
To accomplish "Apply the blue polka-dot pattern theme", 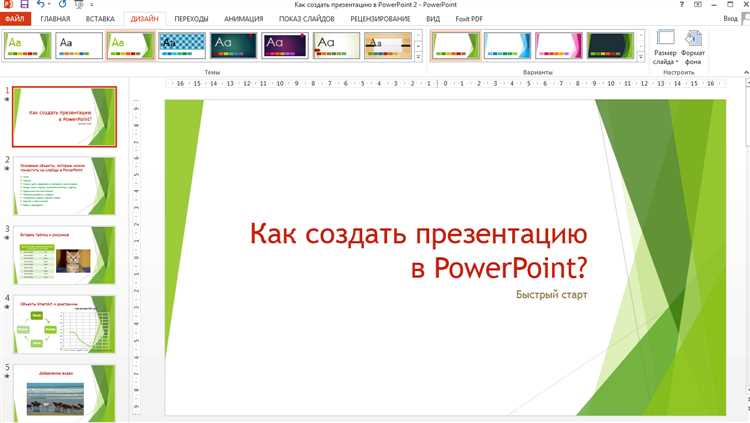I will click(x=182, y=45).
